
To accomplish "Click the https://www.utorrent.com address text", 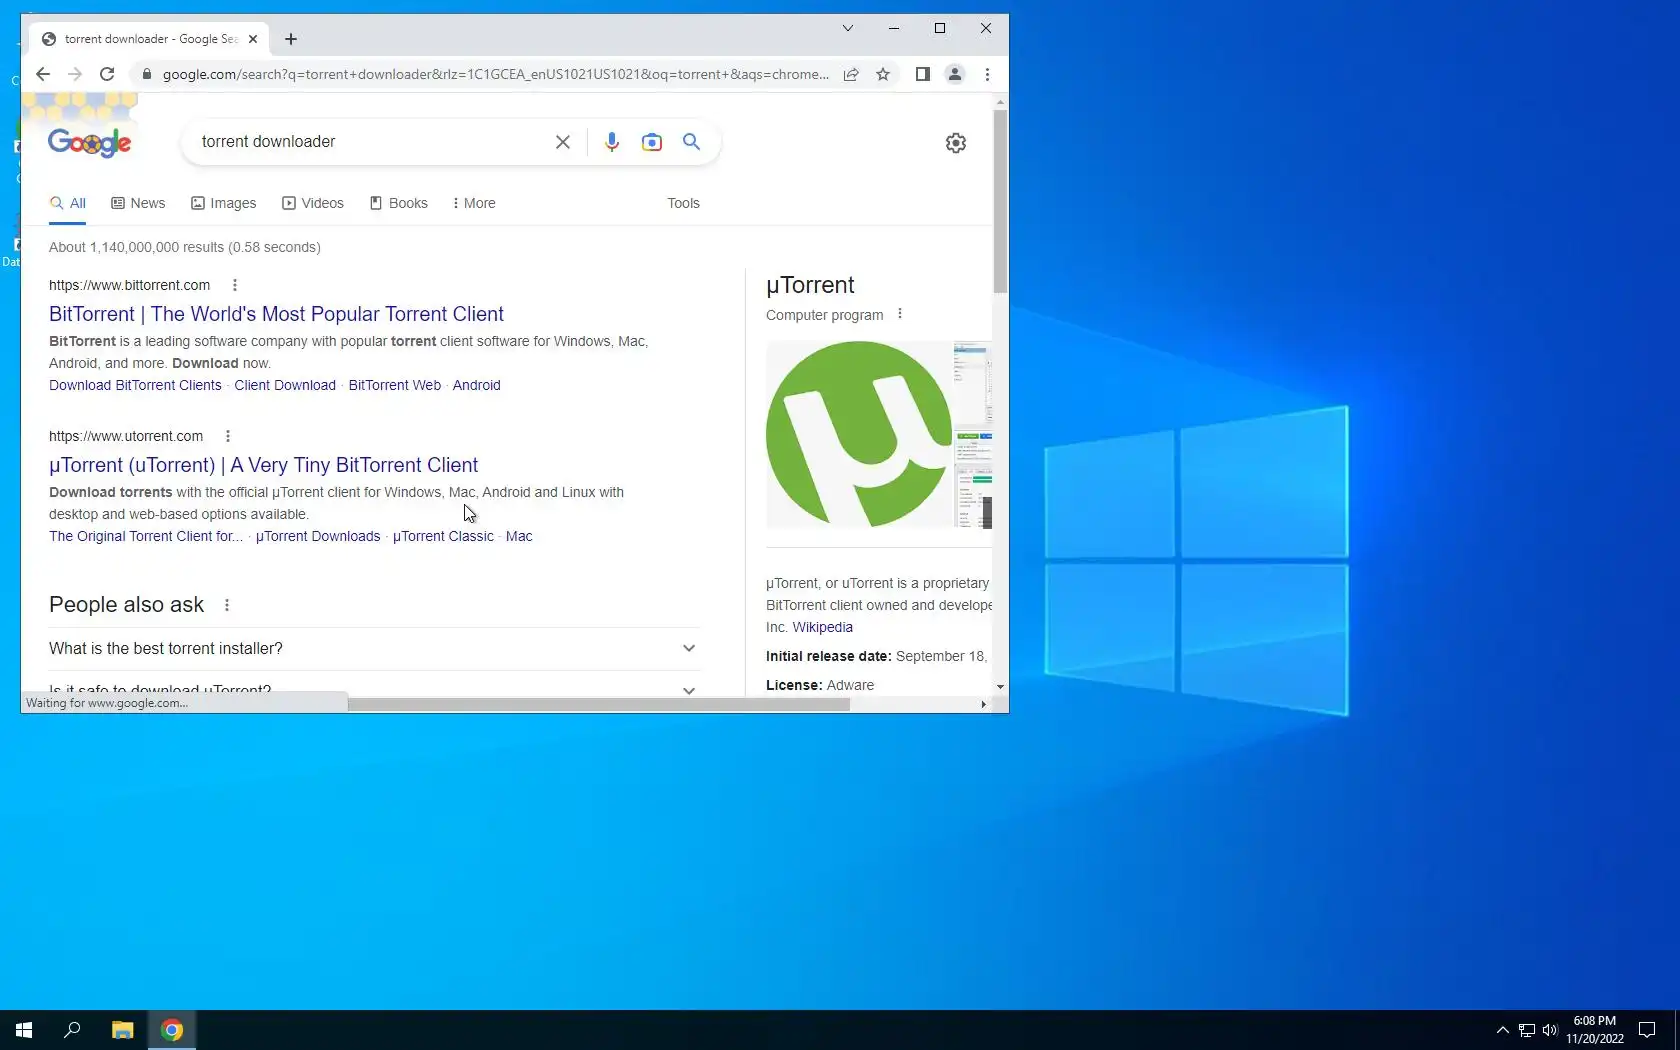I will point(126,436).
